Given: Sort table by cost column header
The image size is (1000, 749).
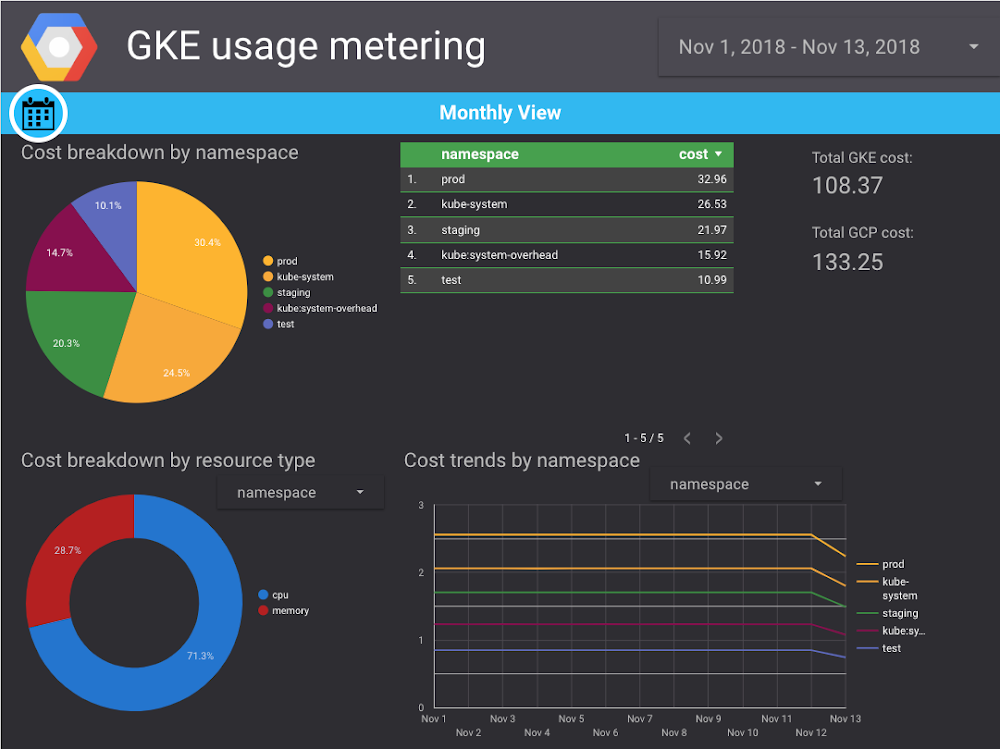Looking at the screenshot, I should coord(693,154).
